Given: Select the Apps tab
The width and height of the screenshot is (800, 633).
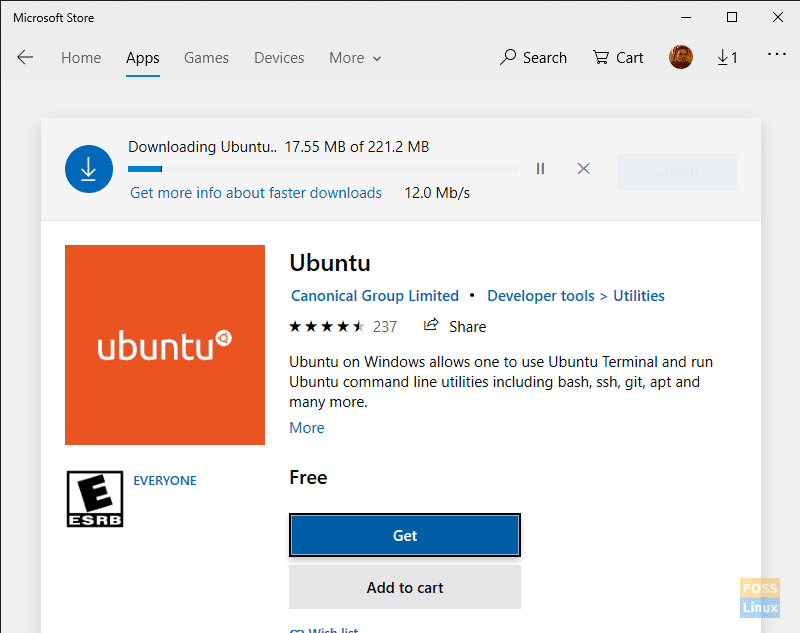Looking at the screenshot, I should [x=143, y=58].
